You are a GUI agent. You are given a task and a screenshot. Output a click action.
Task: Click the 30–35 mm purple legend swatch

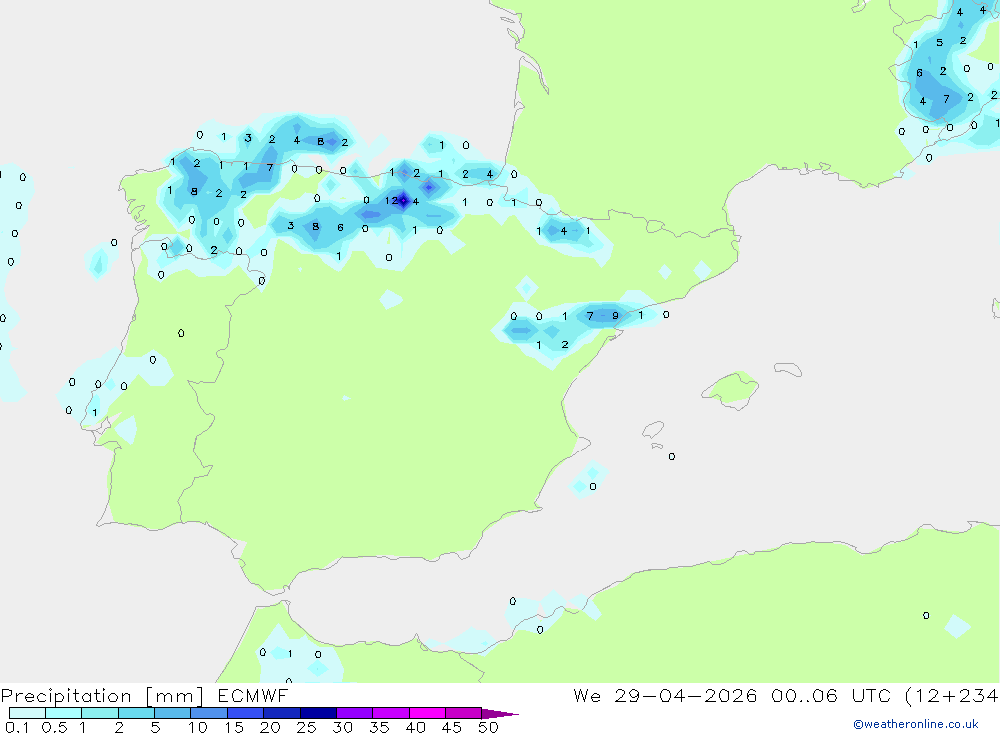coord(355,713)
